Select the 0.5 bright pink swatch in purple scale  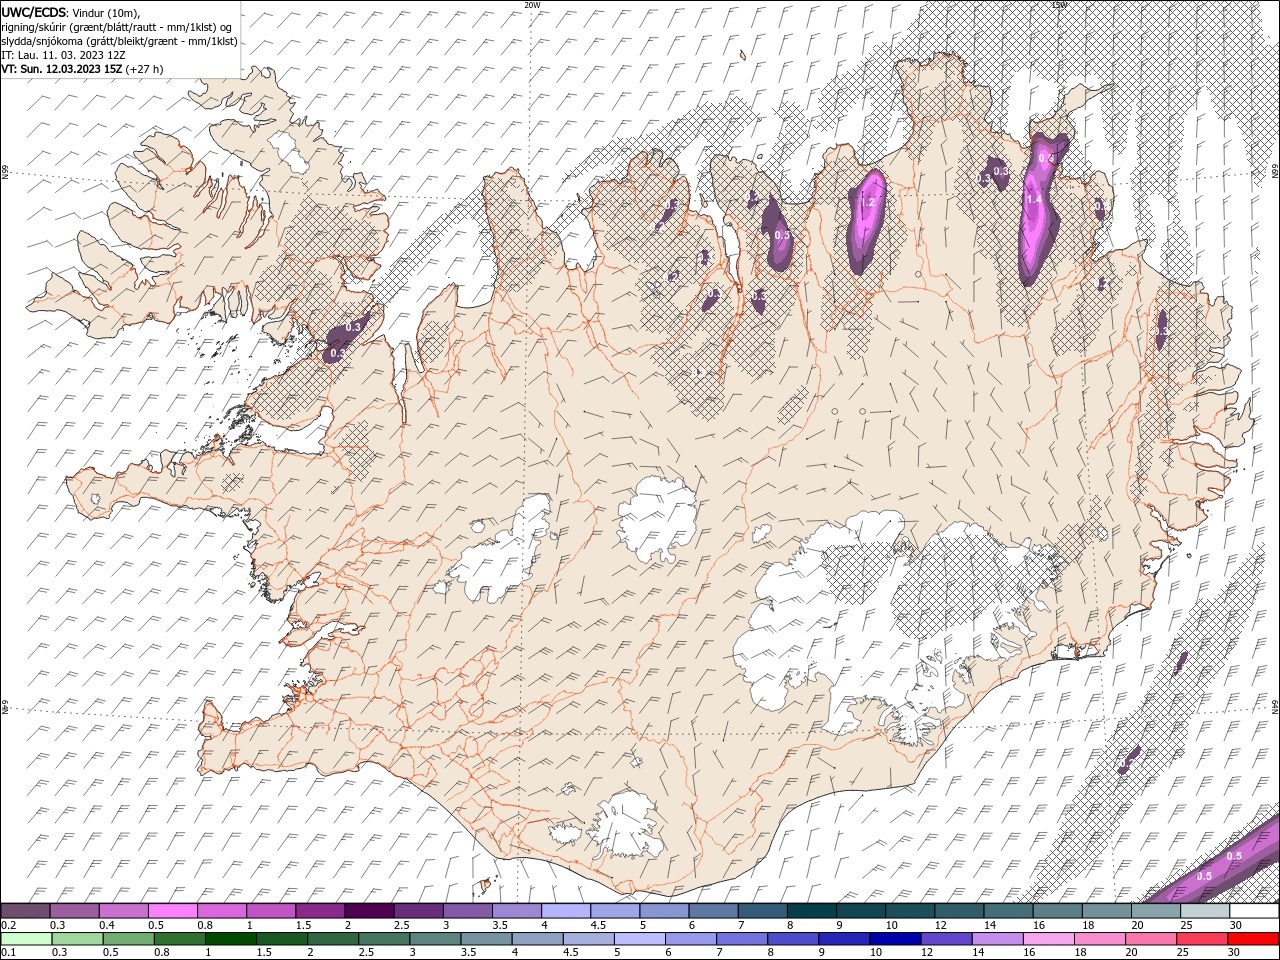[172, 911]
